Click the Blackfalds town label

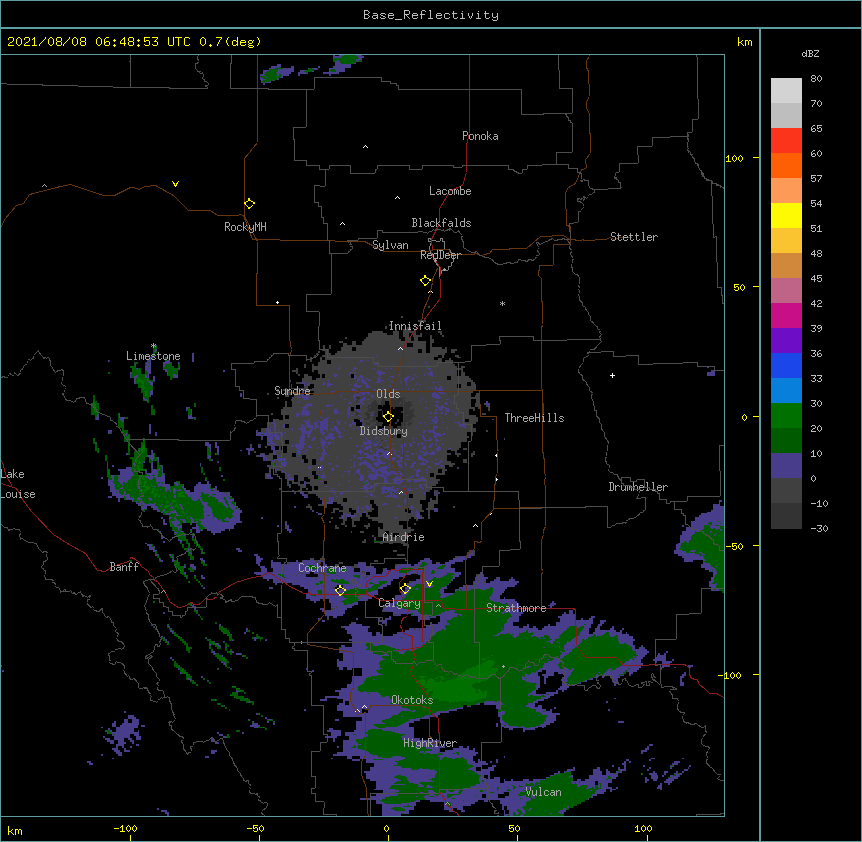(x=441, y=223)
